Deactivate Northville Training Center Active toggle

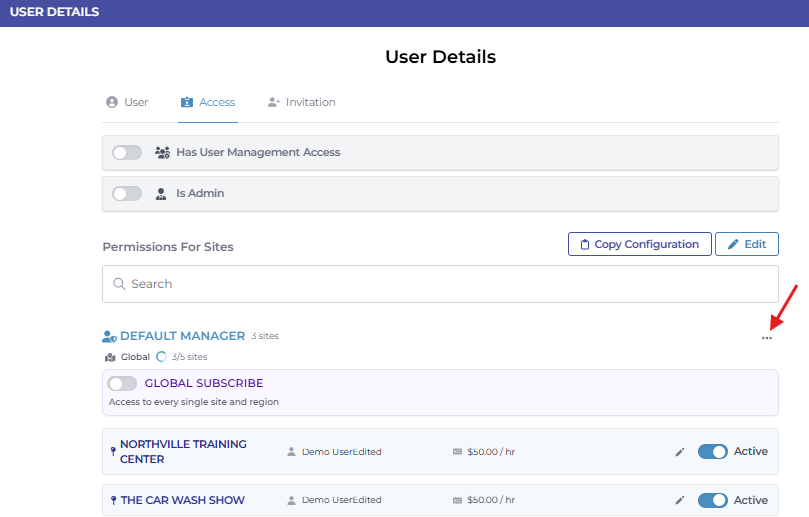pos(712,452)
